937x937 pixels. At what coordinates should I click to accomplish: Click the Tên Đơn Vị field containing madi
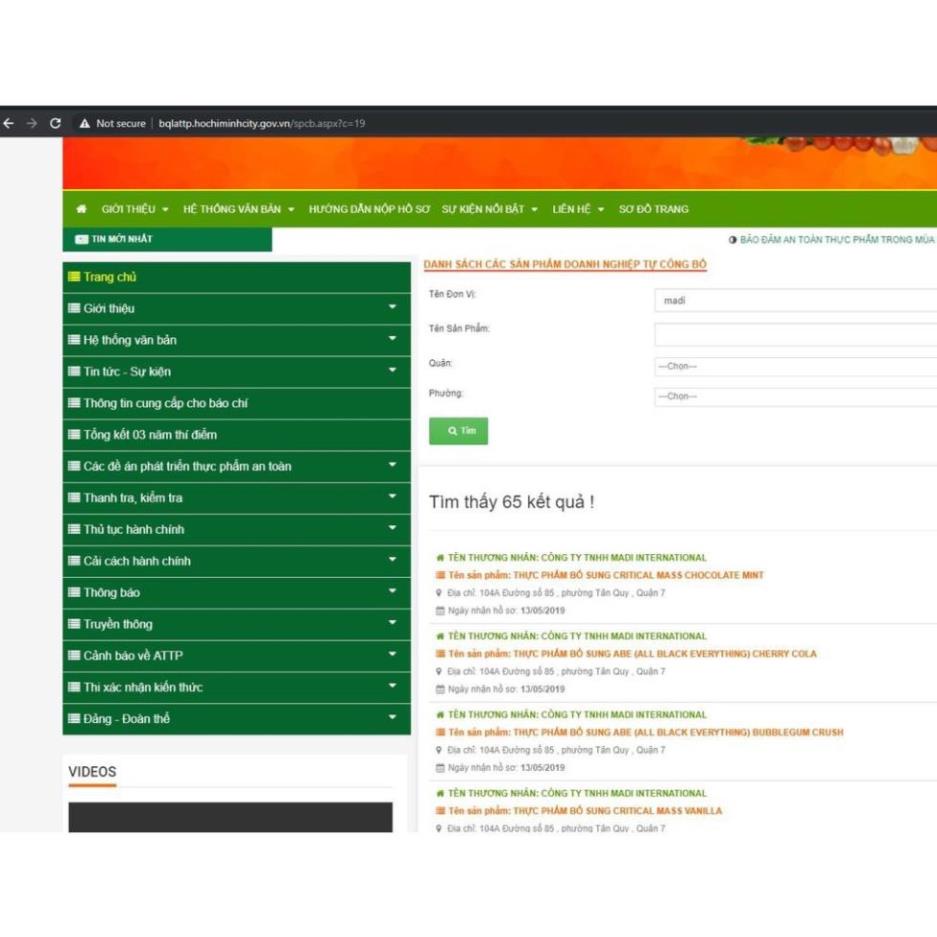point(795,300)
